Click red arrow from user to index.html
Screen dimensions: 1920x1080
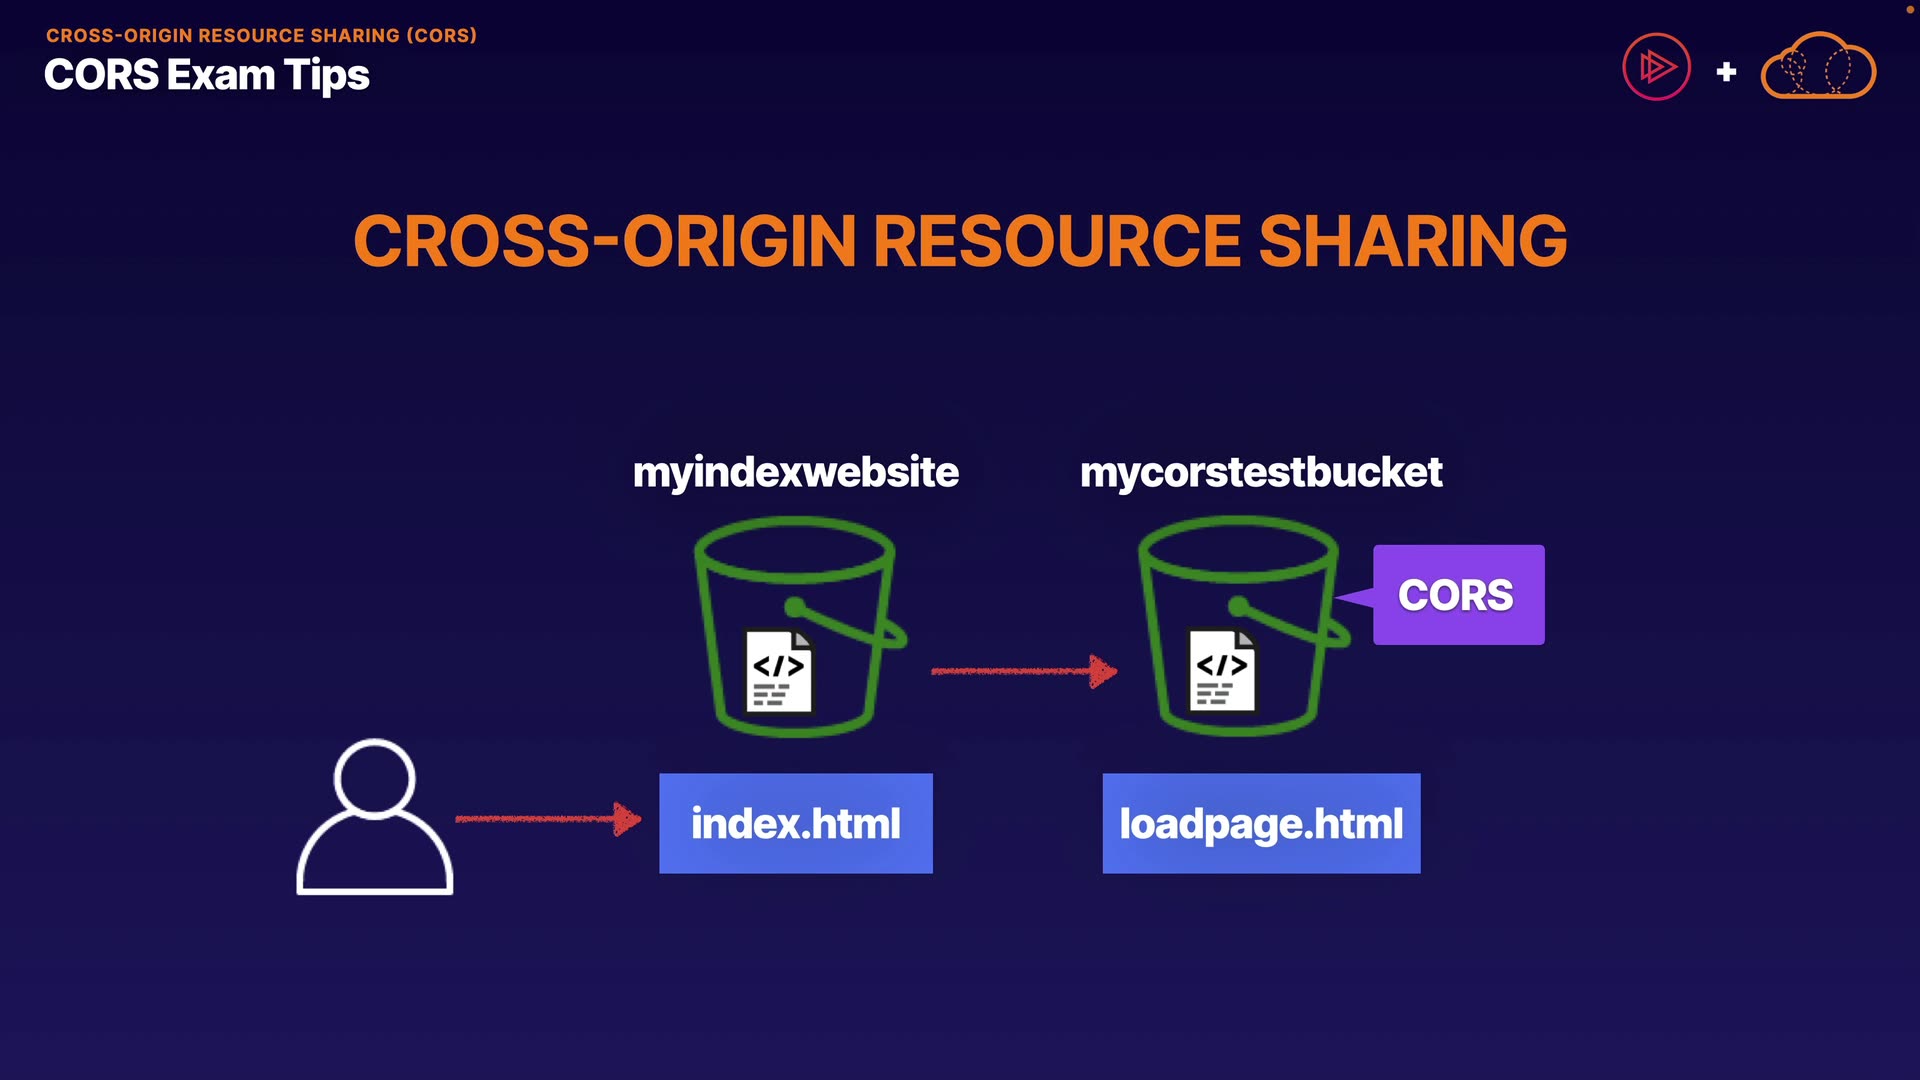(x=547, y=819)
